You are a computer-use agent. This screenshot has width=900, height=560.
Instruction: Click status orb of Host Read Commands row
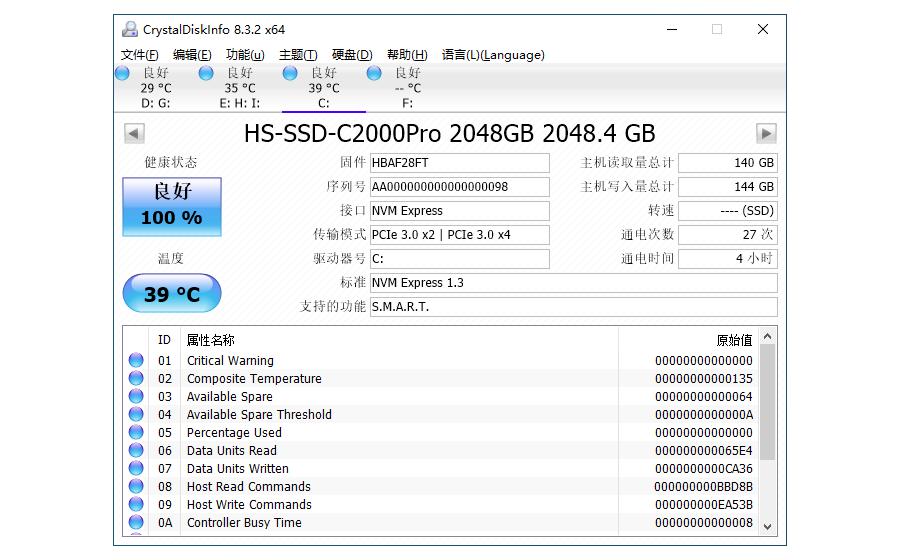[x=136, y=486]
